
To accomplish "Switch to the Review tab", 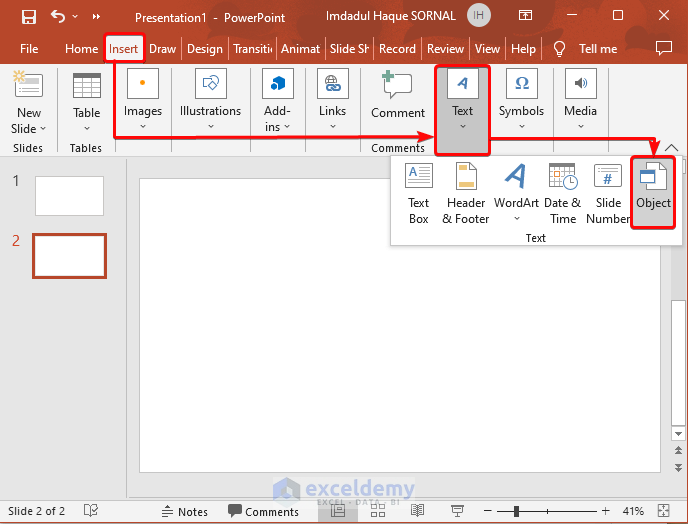I will 445,49.
